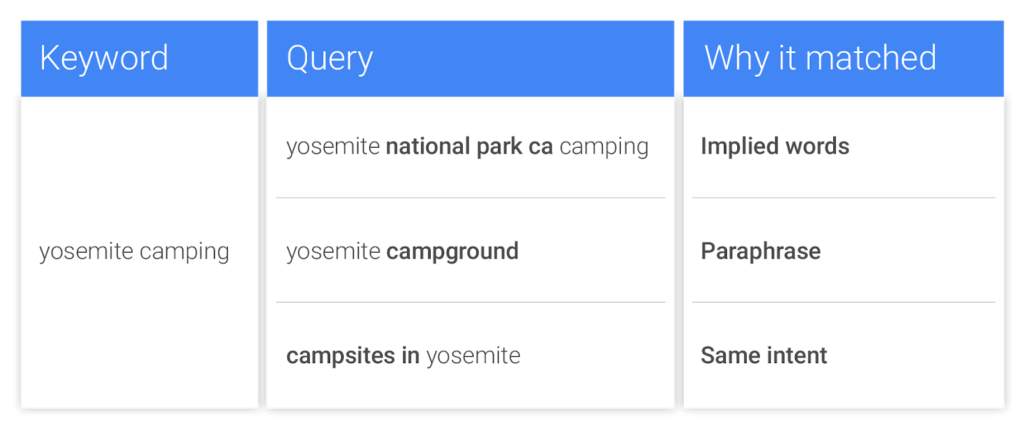
Task: Select the yosemite camping keyword text
Action: click(x=134, y=251)
